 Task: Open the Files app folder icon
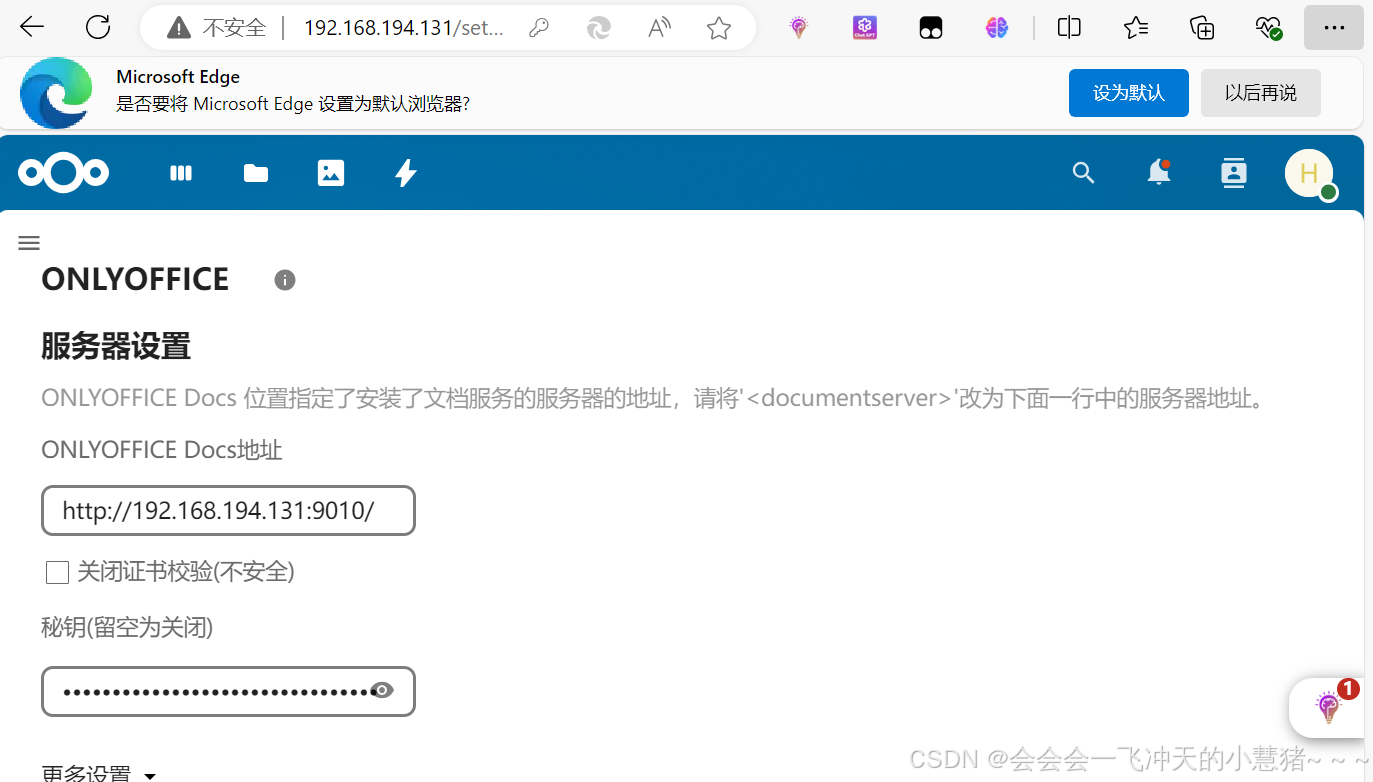pyautogui.click(x=255, y=173)
